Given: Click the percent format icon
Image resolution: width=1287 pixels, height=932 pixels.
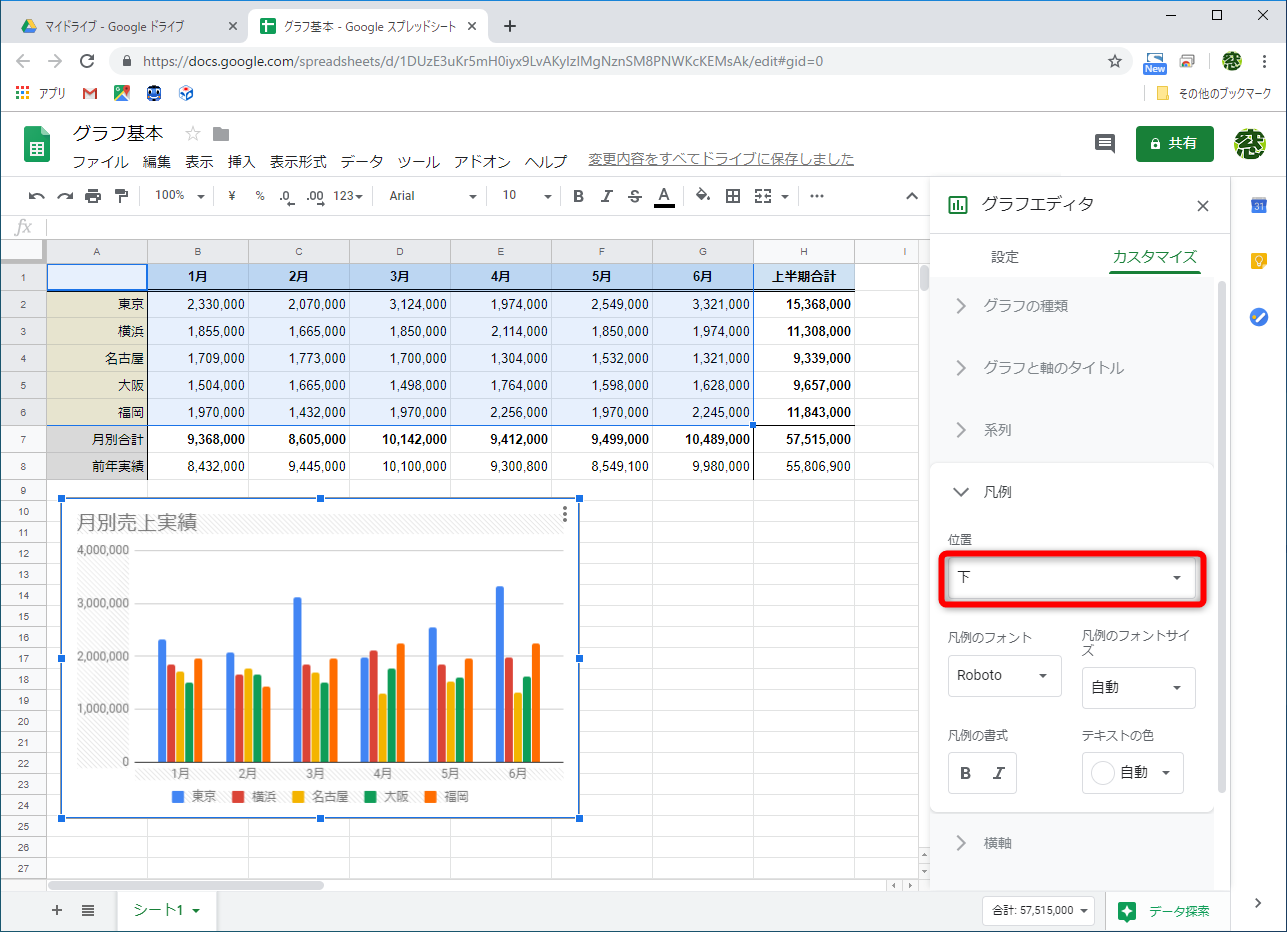Looking at the screenshot, I should (x=258, y=196).
